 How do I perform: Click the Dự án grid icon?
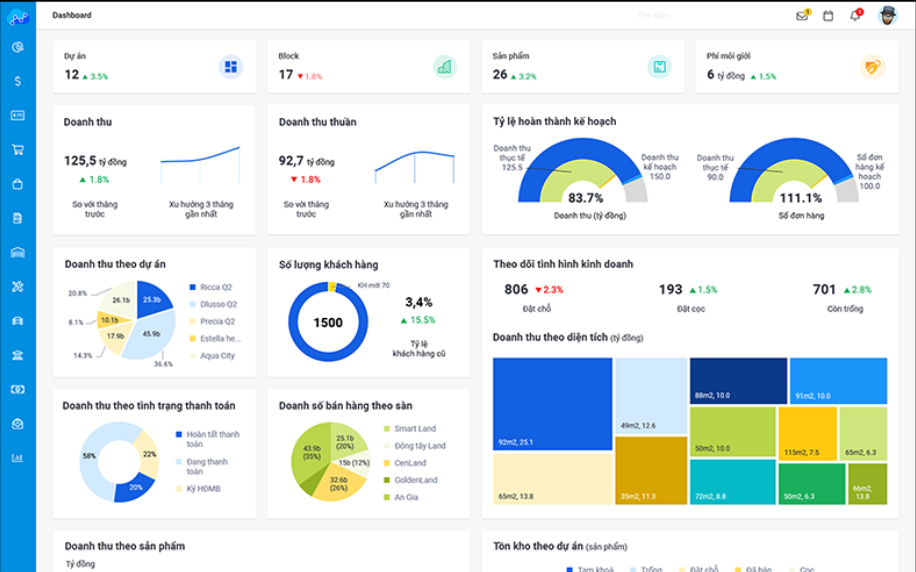(x=231, y=67)
